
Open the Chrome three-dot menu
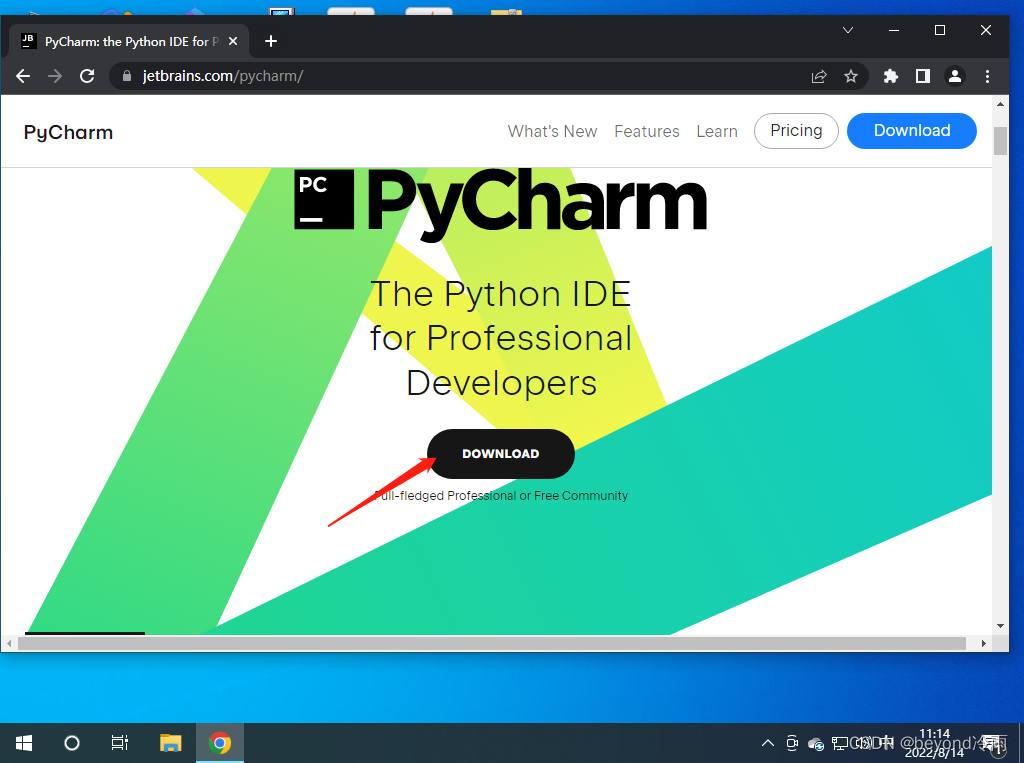tap(987, 76)
